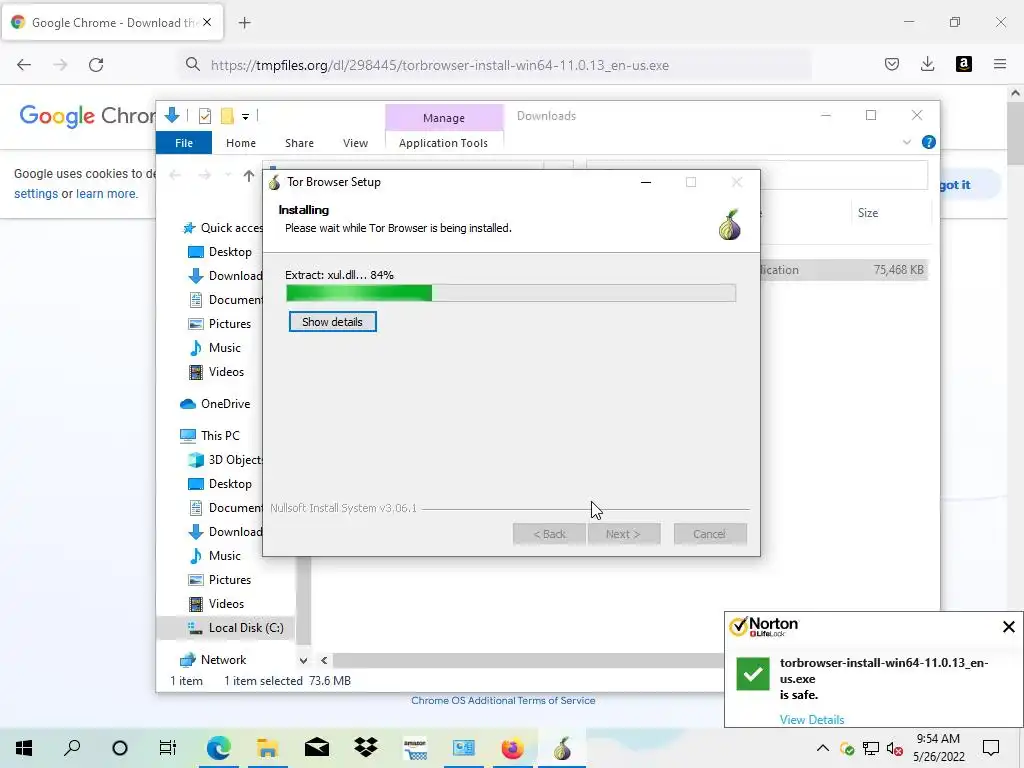Click the 75,468 KB file row
This screenshot has height=768, width=1024.
(844, 270)
